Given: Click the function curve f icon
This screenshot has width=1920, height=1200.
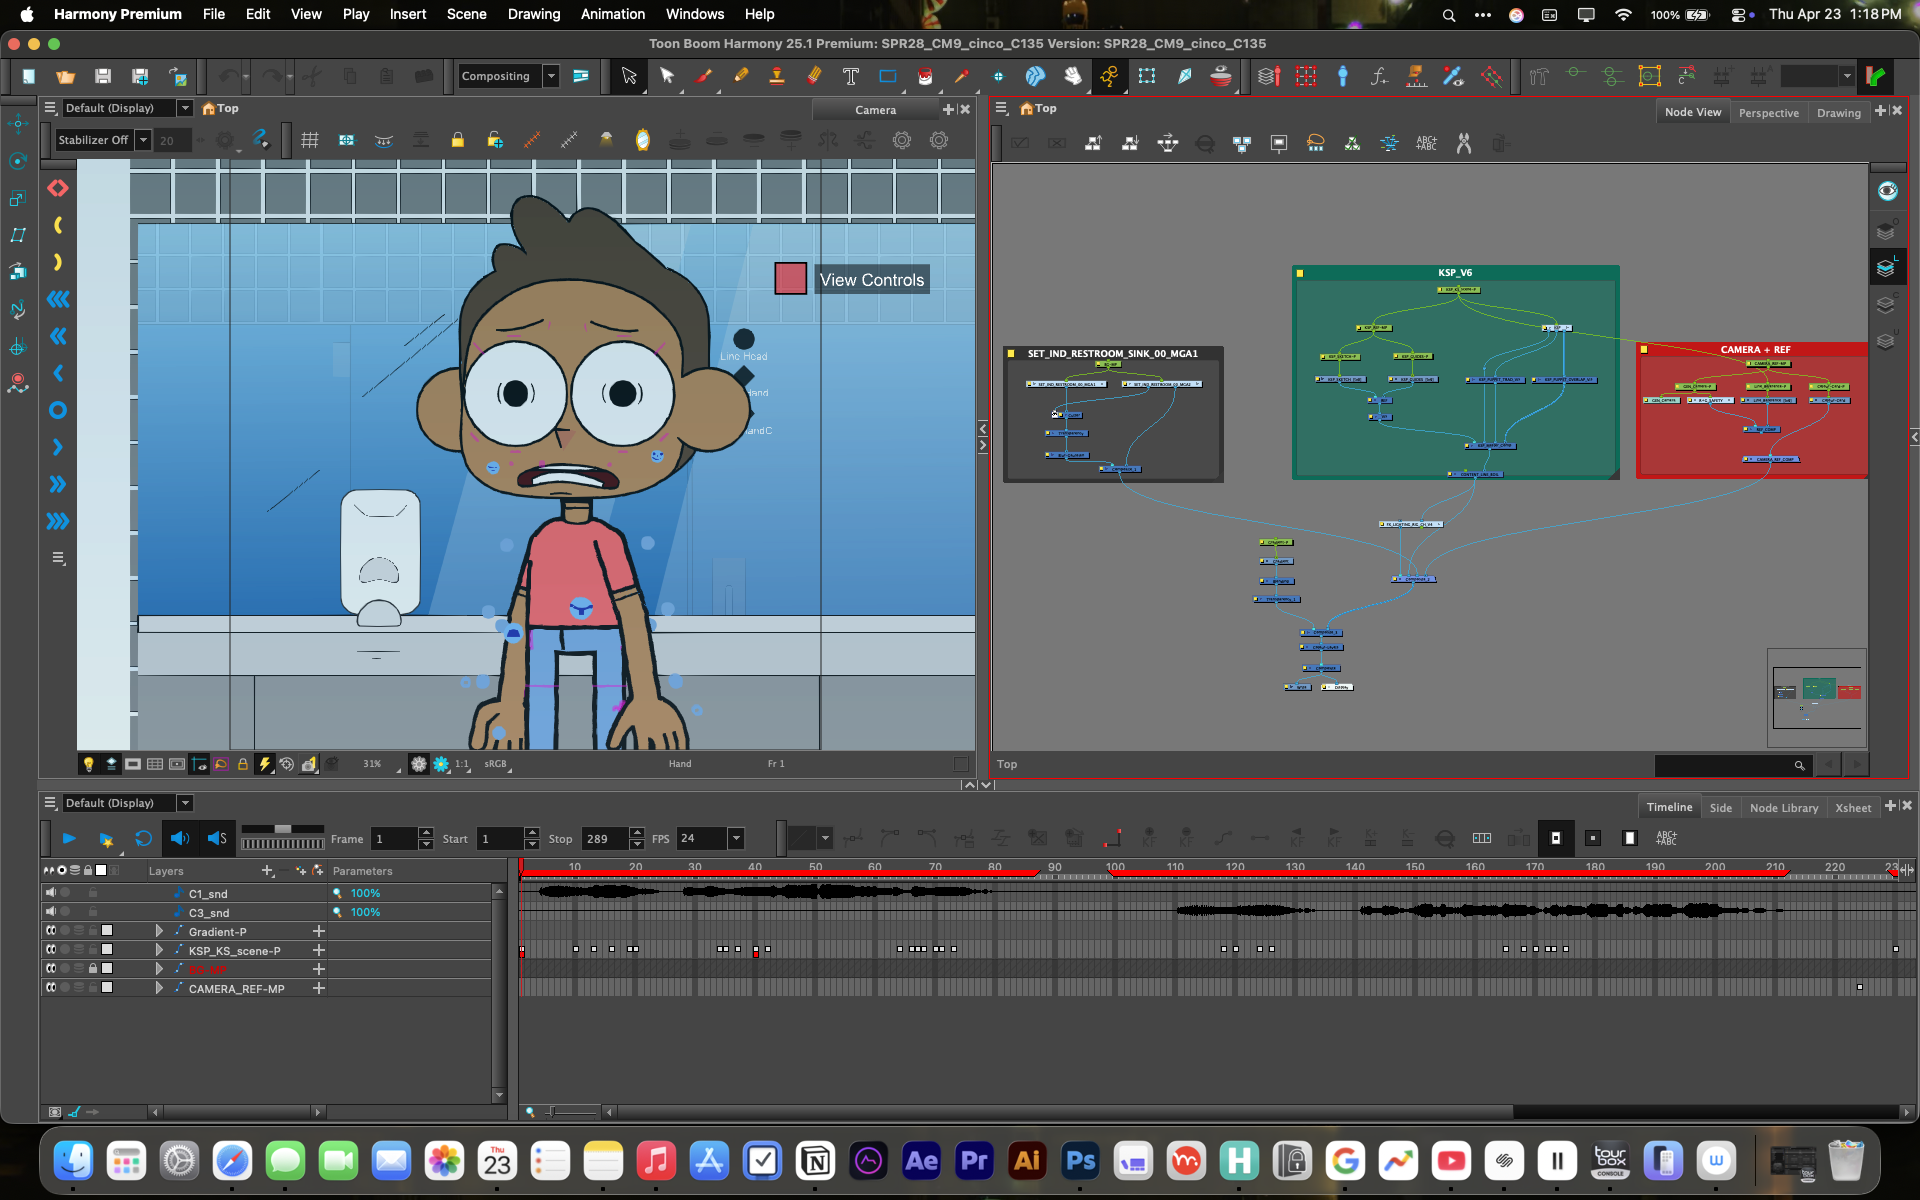Looking at the screenshot, I should click(x=1380, y=76).
